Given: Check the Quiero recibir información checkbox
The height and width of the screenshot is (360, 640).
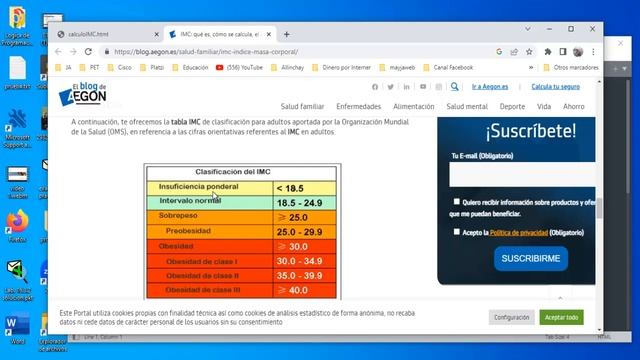Looking at the screenshot, I should click(x=456, y=201).
